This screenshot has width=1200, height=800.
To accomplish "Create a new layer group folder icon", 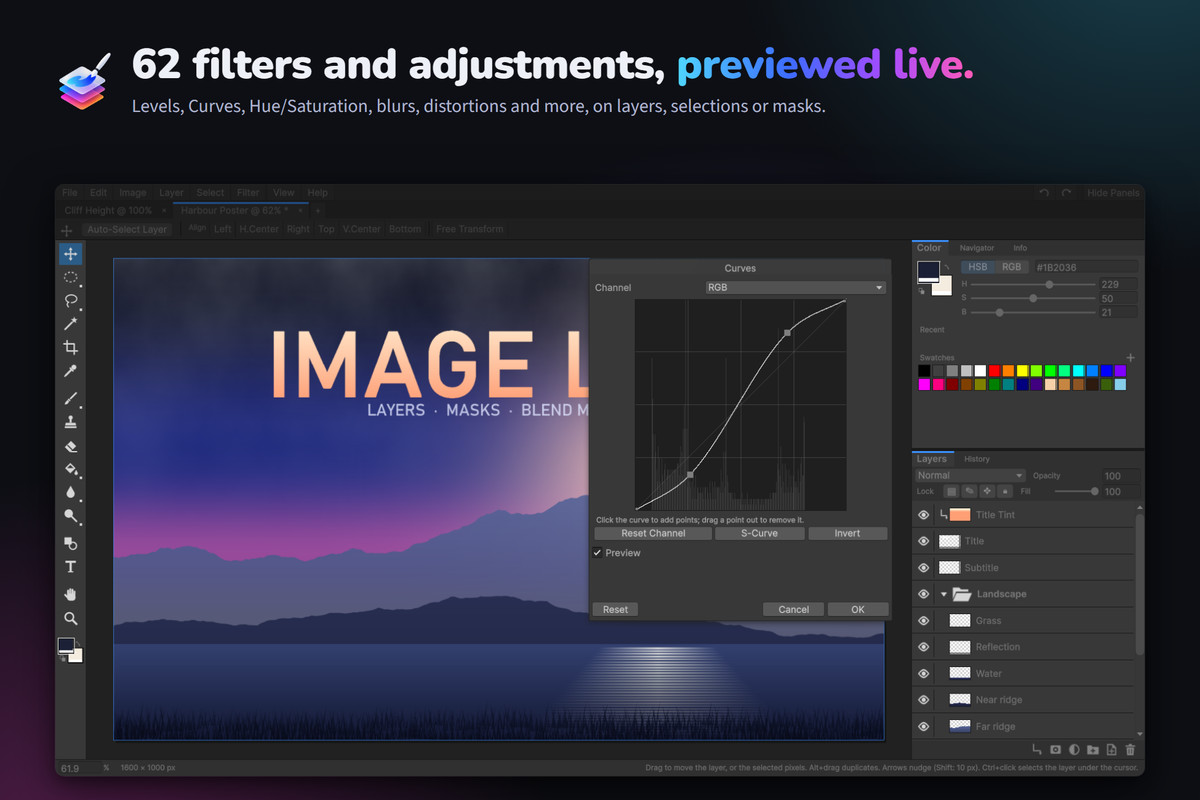I will point(1093,749).
